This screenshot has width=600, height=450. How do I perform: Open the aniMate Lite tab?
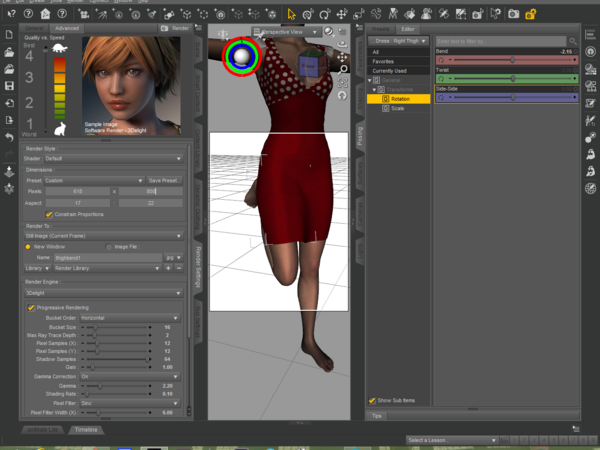pyautogui.click(x=42, y=430)
